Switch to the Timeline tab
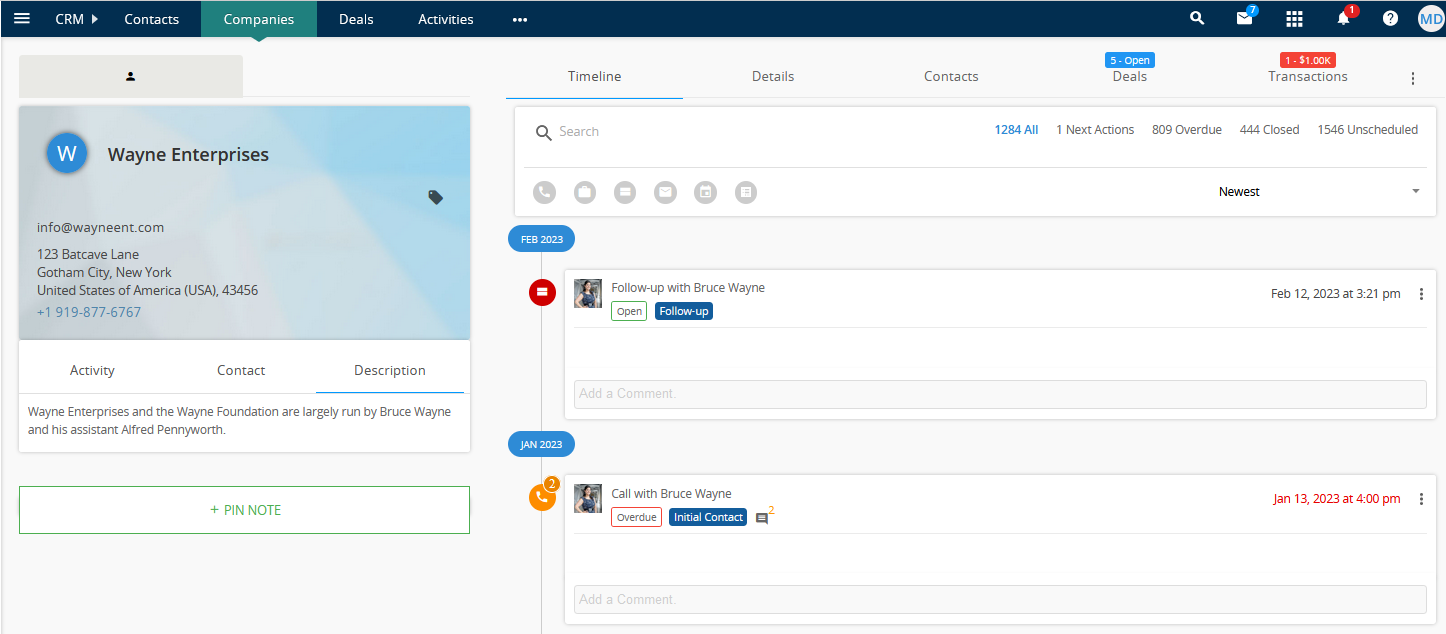This screenshot has width=1446, height=634. 595,77
